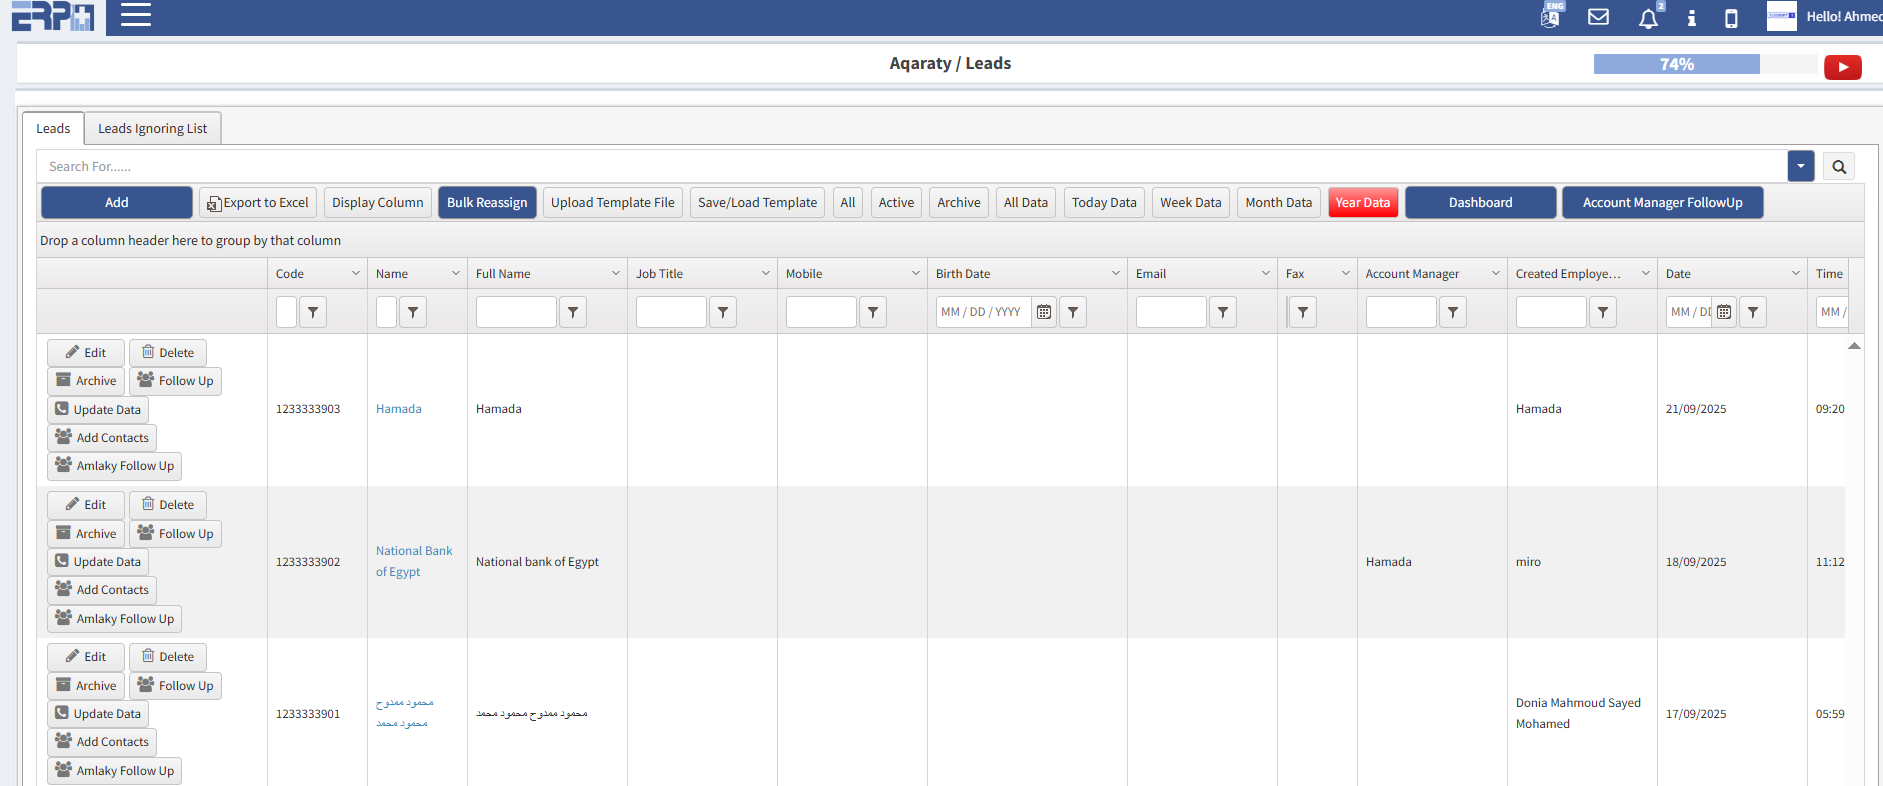The image size is (1883, 786).
Task: Select the Leads tab
Action: [53, 129]
